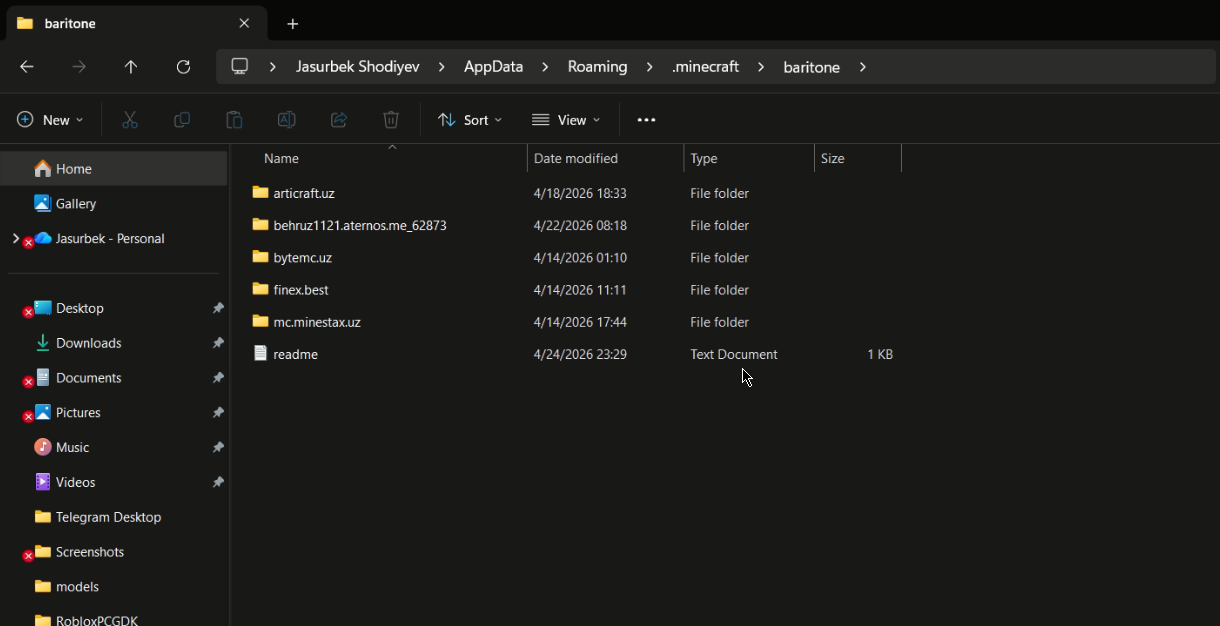The height and width of the screenshot is (626, 1220).
Task: Expand the Jasurbek - Personal tree node
Action: [14, 239]
